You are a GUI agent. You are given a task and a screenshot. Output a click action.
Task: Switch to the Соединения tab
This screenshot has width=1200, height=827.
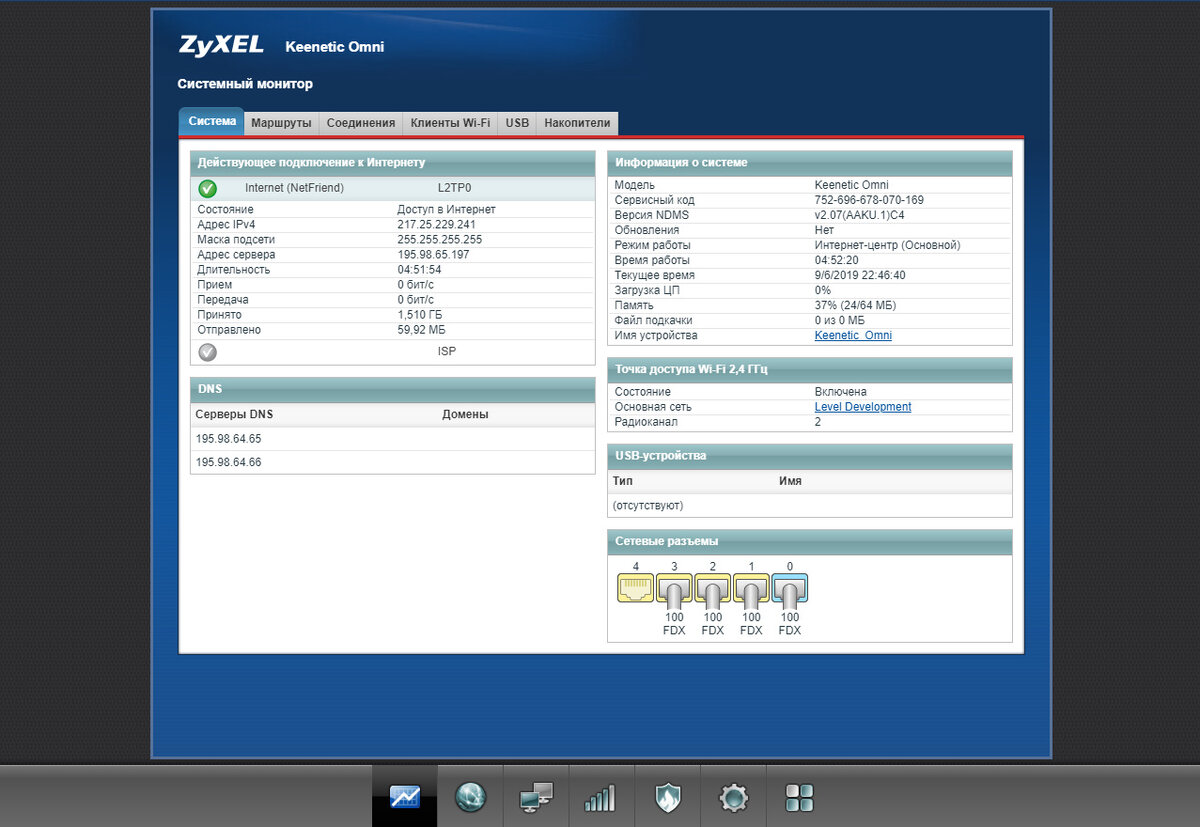[361, 123]
